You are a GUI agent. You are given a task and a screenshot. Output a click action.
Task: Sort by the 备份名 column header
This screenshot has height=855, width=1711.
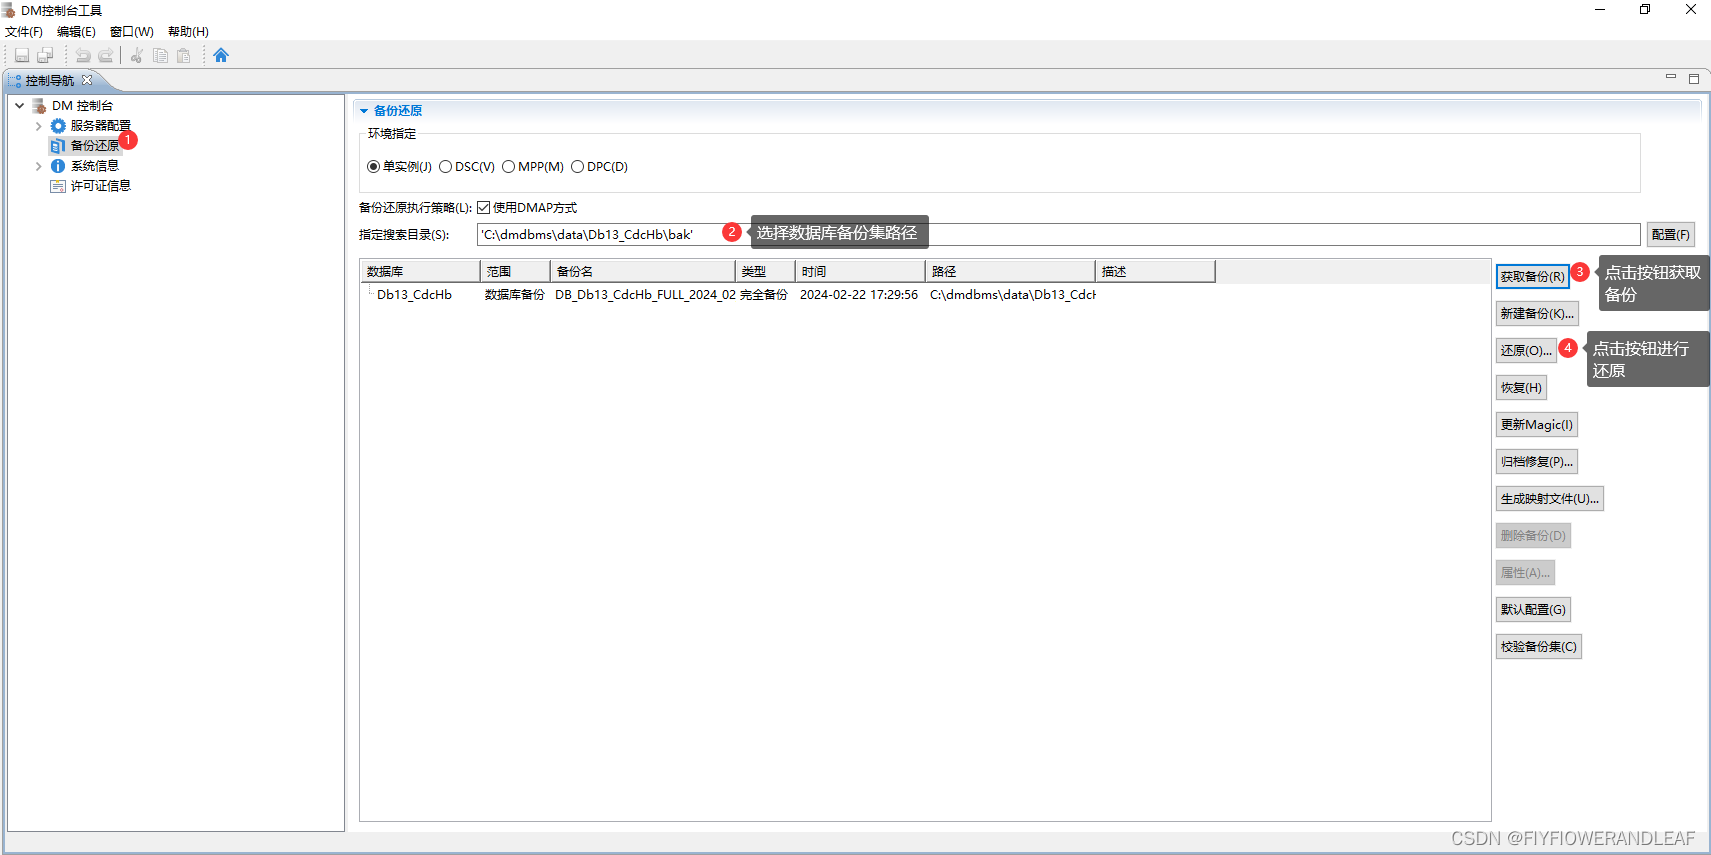(x=643, y=272)
